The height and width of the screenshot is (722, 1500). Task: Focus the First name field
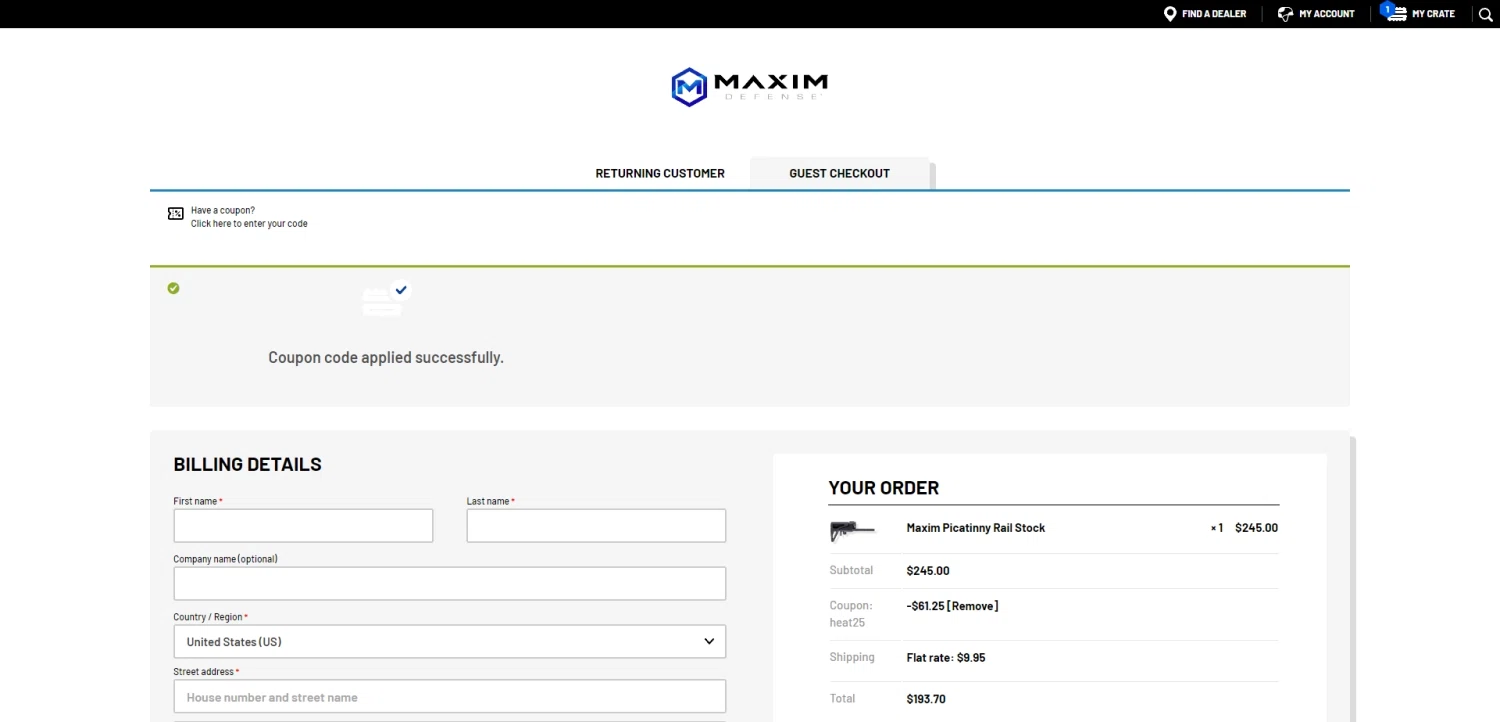303,526
